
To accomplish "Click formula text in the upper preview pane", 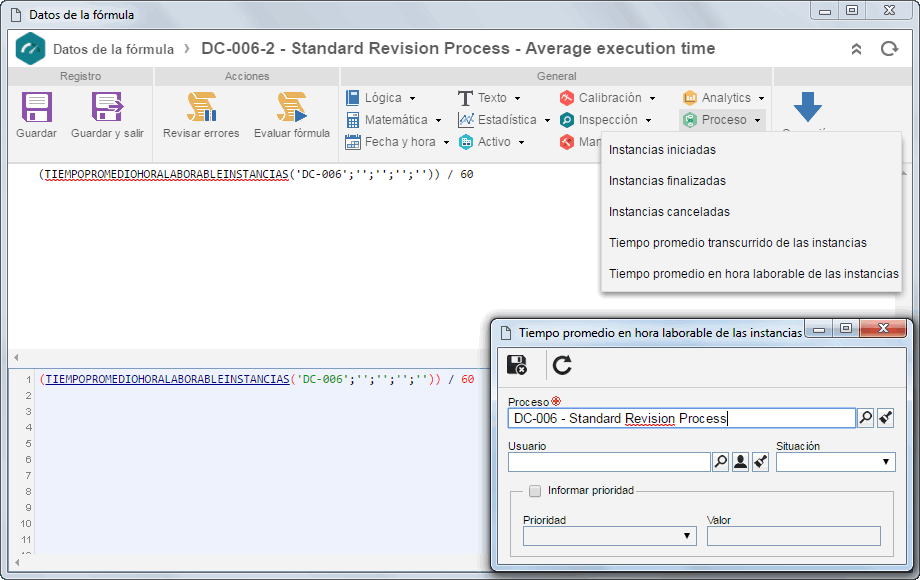I will (x=256, y=175).
